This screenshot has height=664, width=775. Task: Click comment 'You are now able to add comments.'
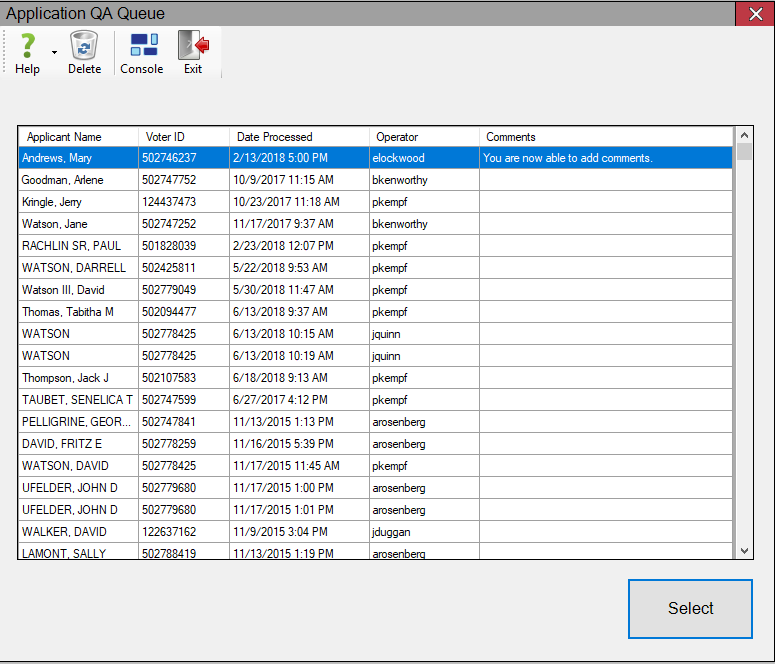(568, 158)
